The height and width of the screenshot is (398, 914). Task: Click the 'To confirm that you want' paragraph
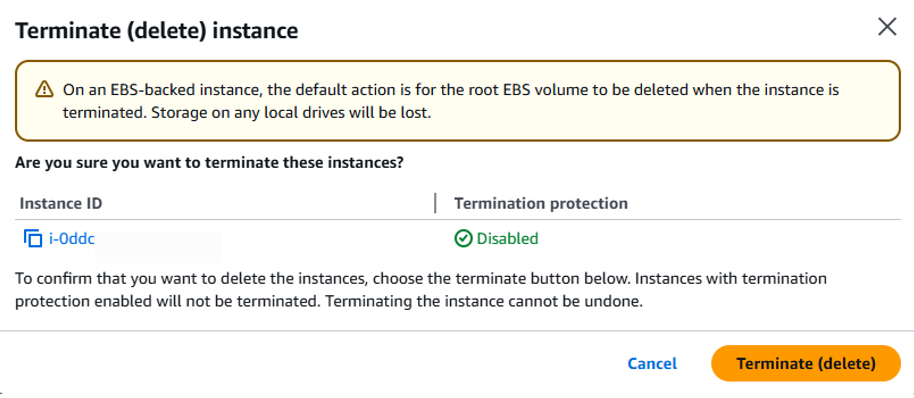[x=421, y=290]
